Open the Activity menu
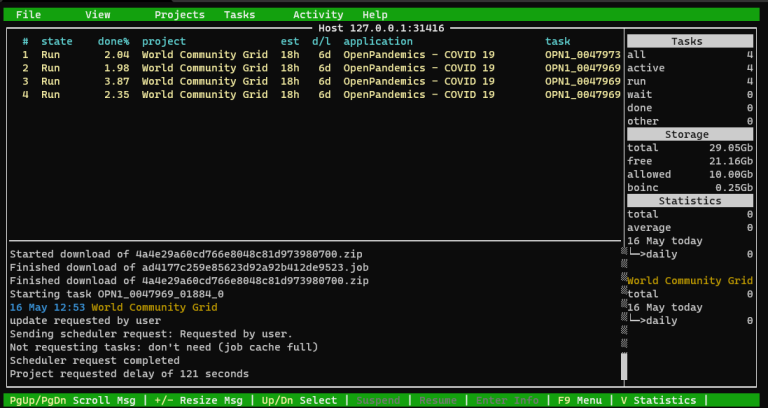 (318, 15)
